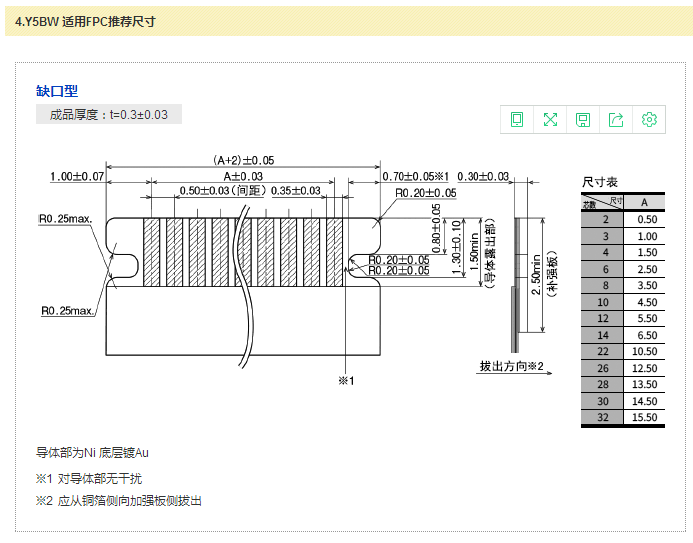This screenshot has height=543, width=693.
Task: Click the table column header A
Action: point(647,202)
